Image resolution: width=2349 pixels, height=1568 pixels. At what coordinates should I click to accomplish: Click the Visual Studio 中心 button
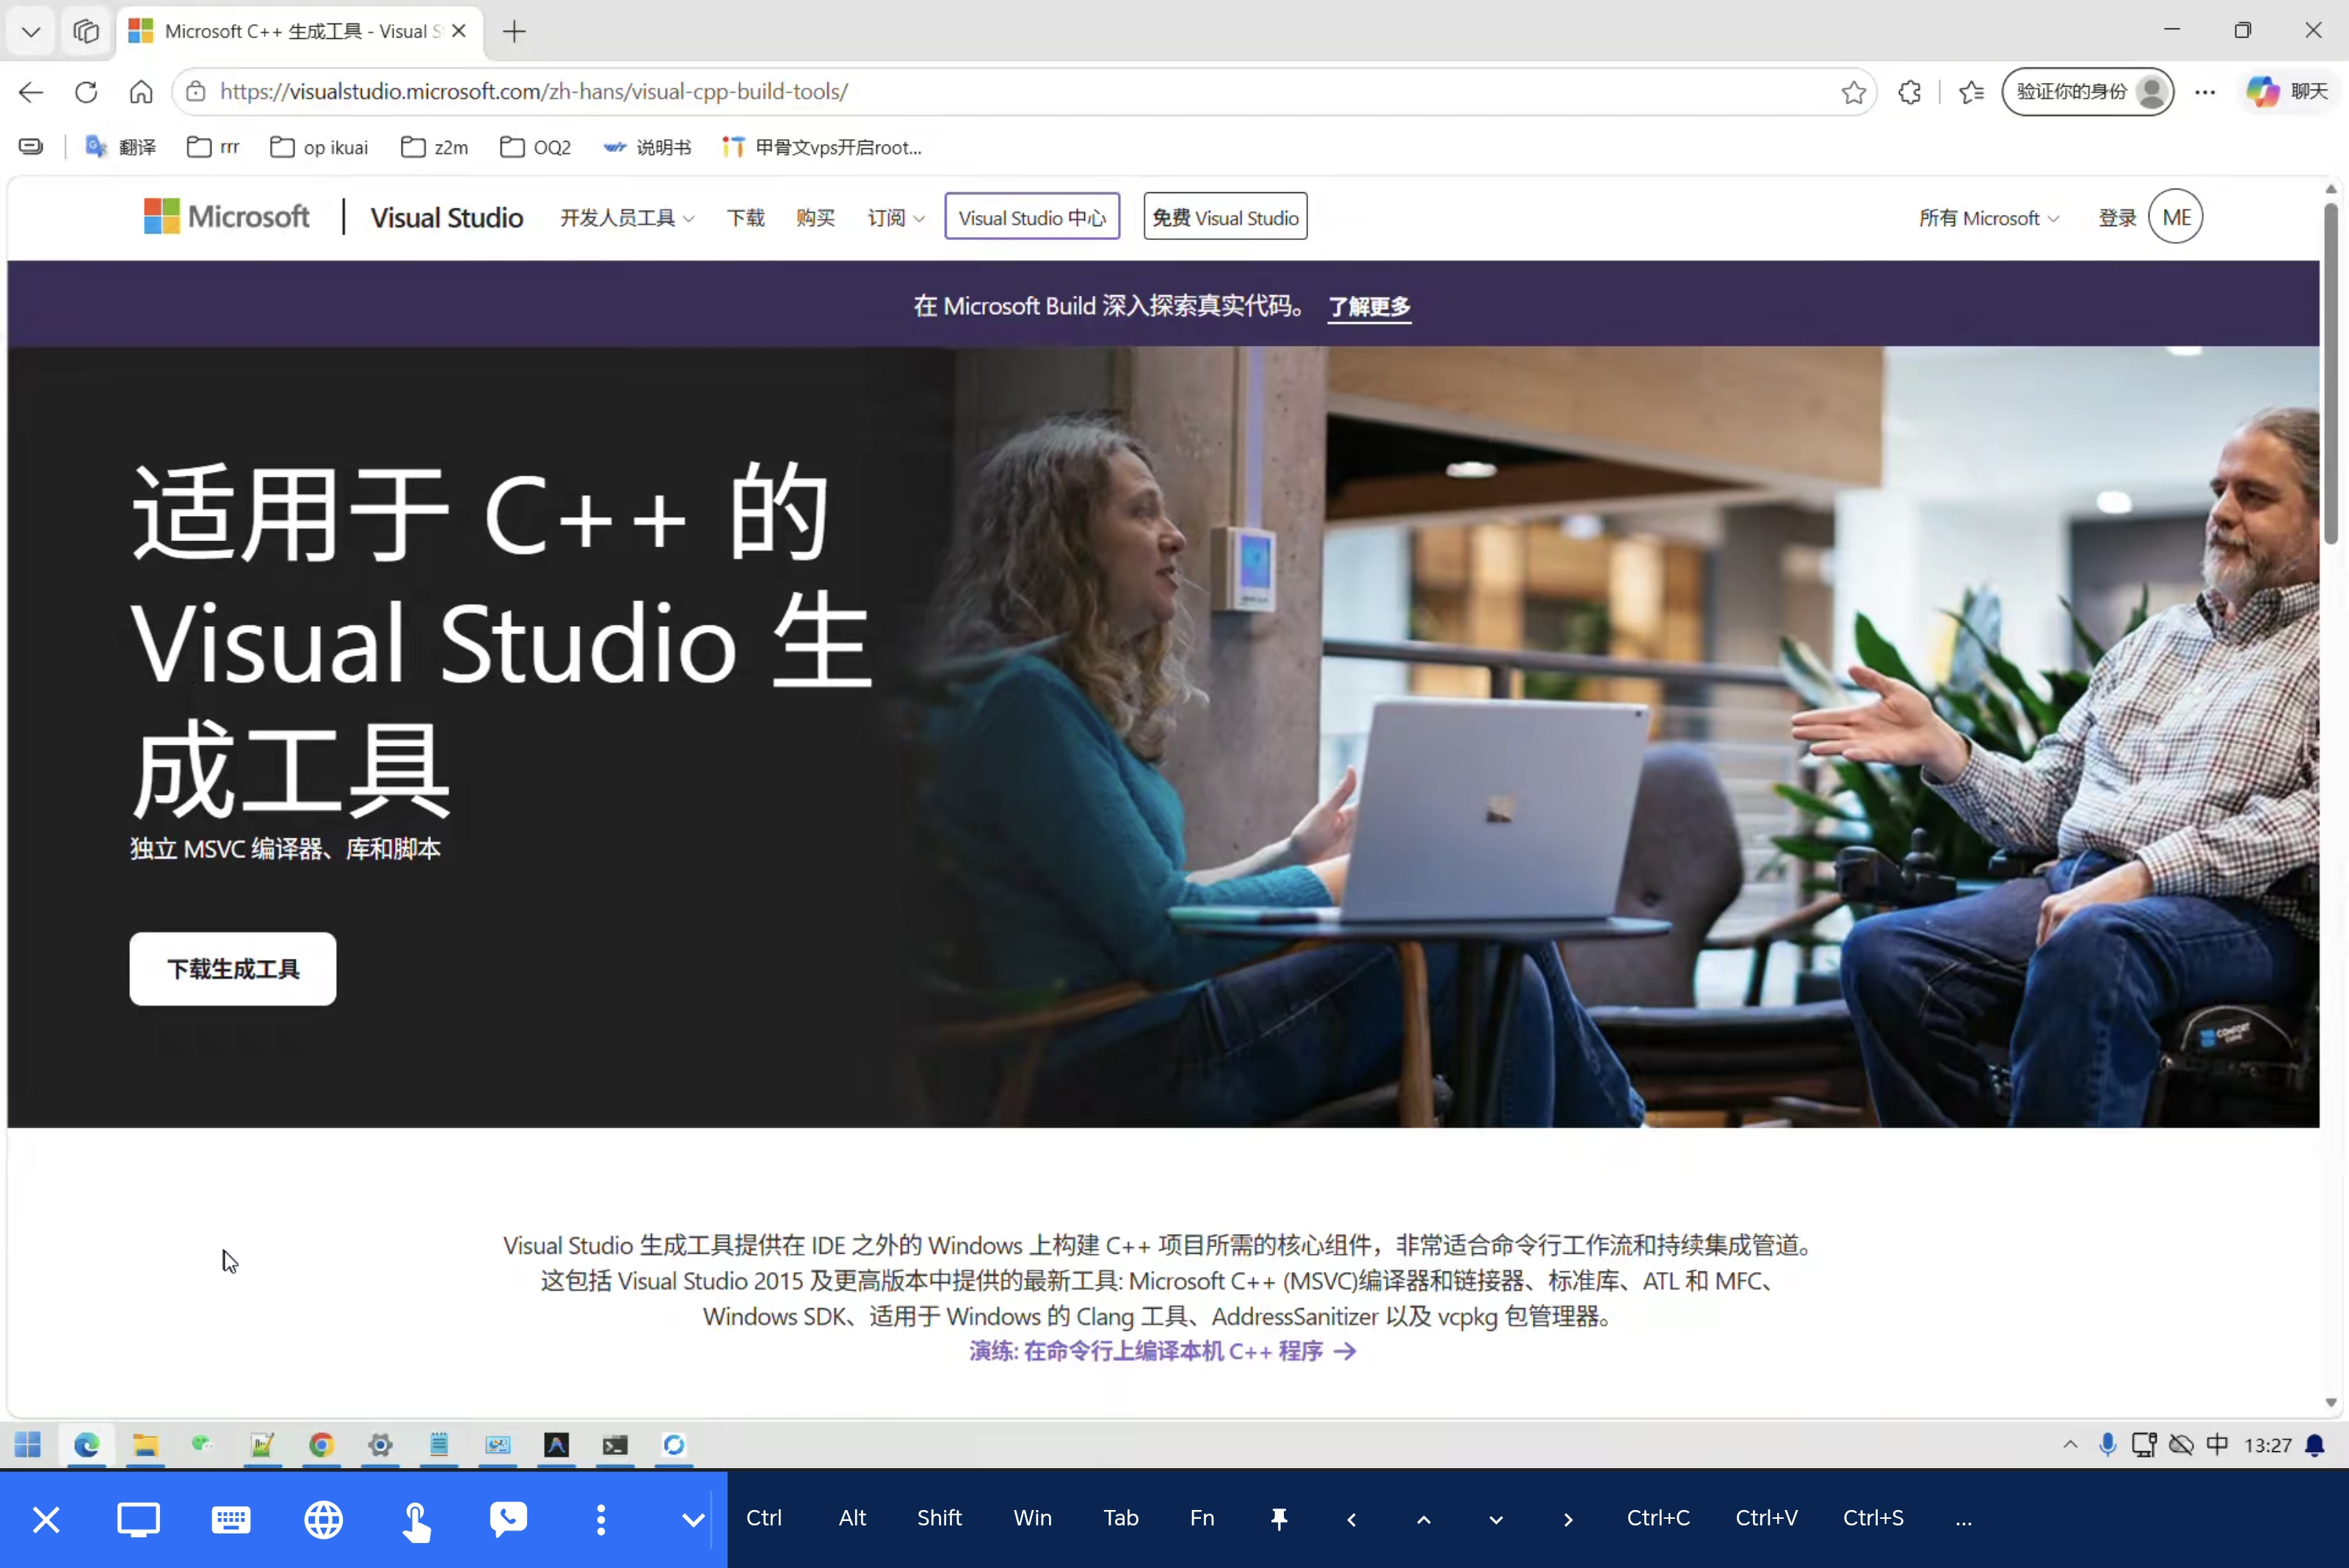coord(1032,217)
